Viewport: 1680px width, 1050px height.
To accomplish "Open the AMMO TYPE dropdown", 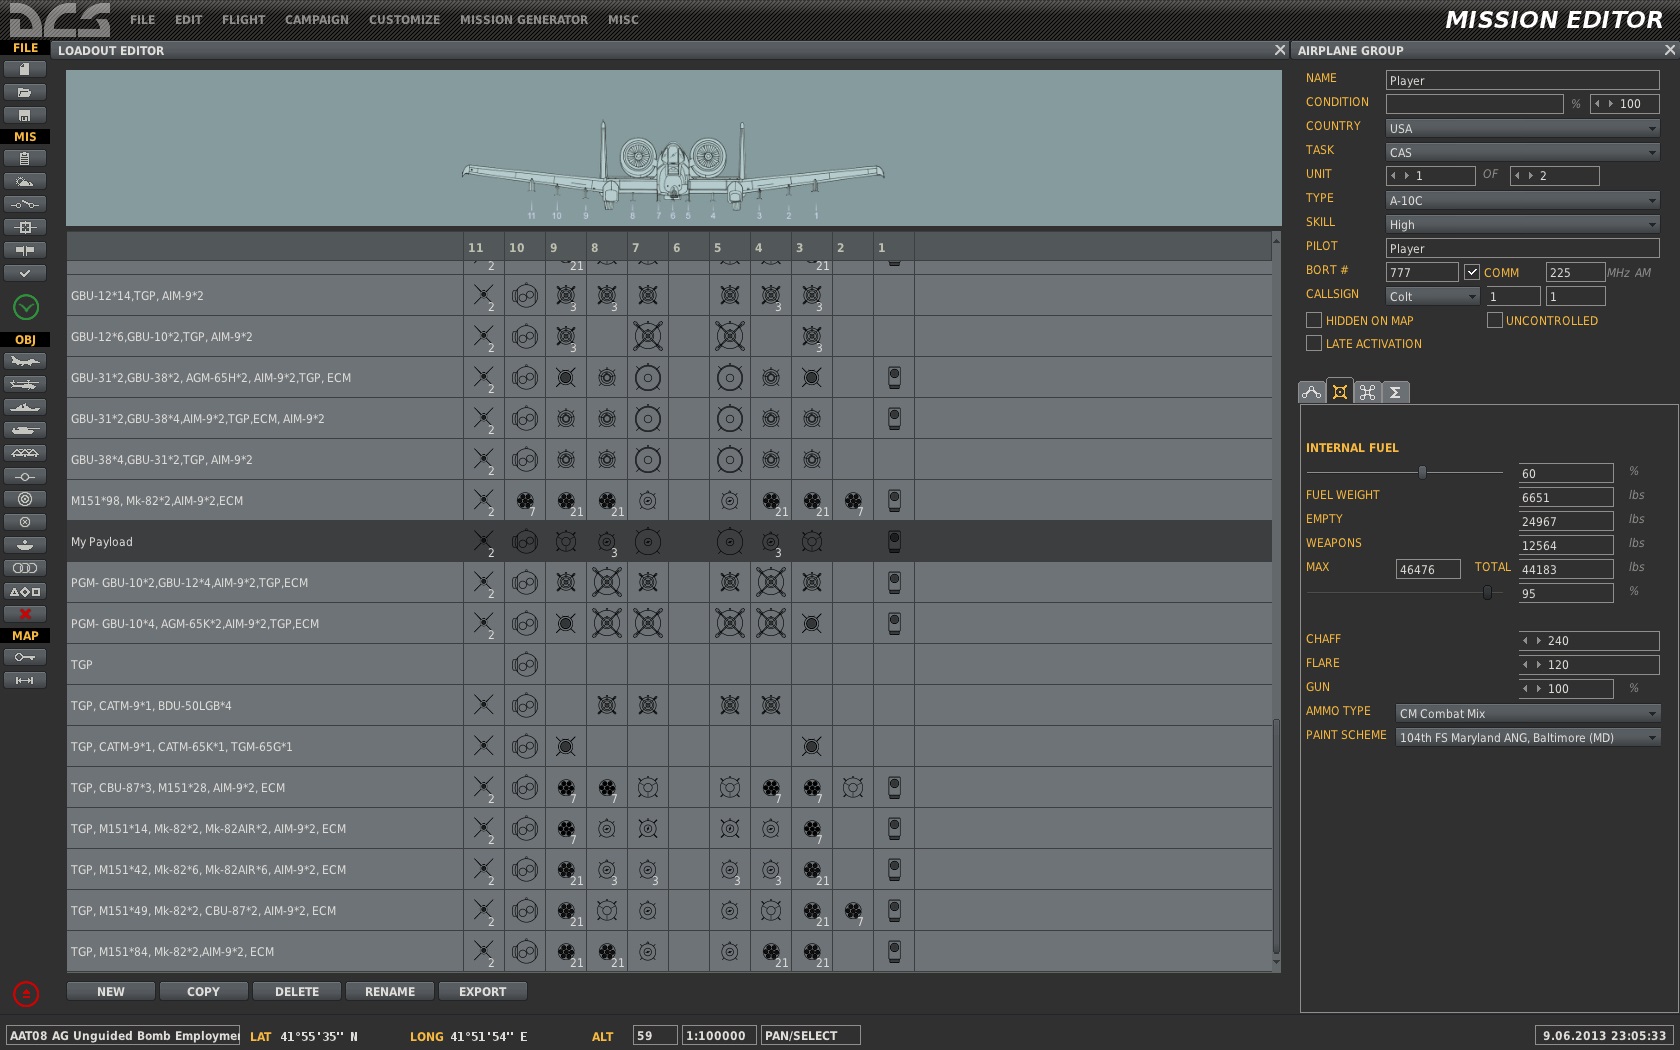I will tap(1527, 713).
